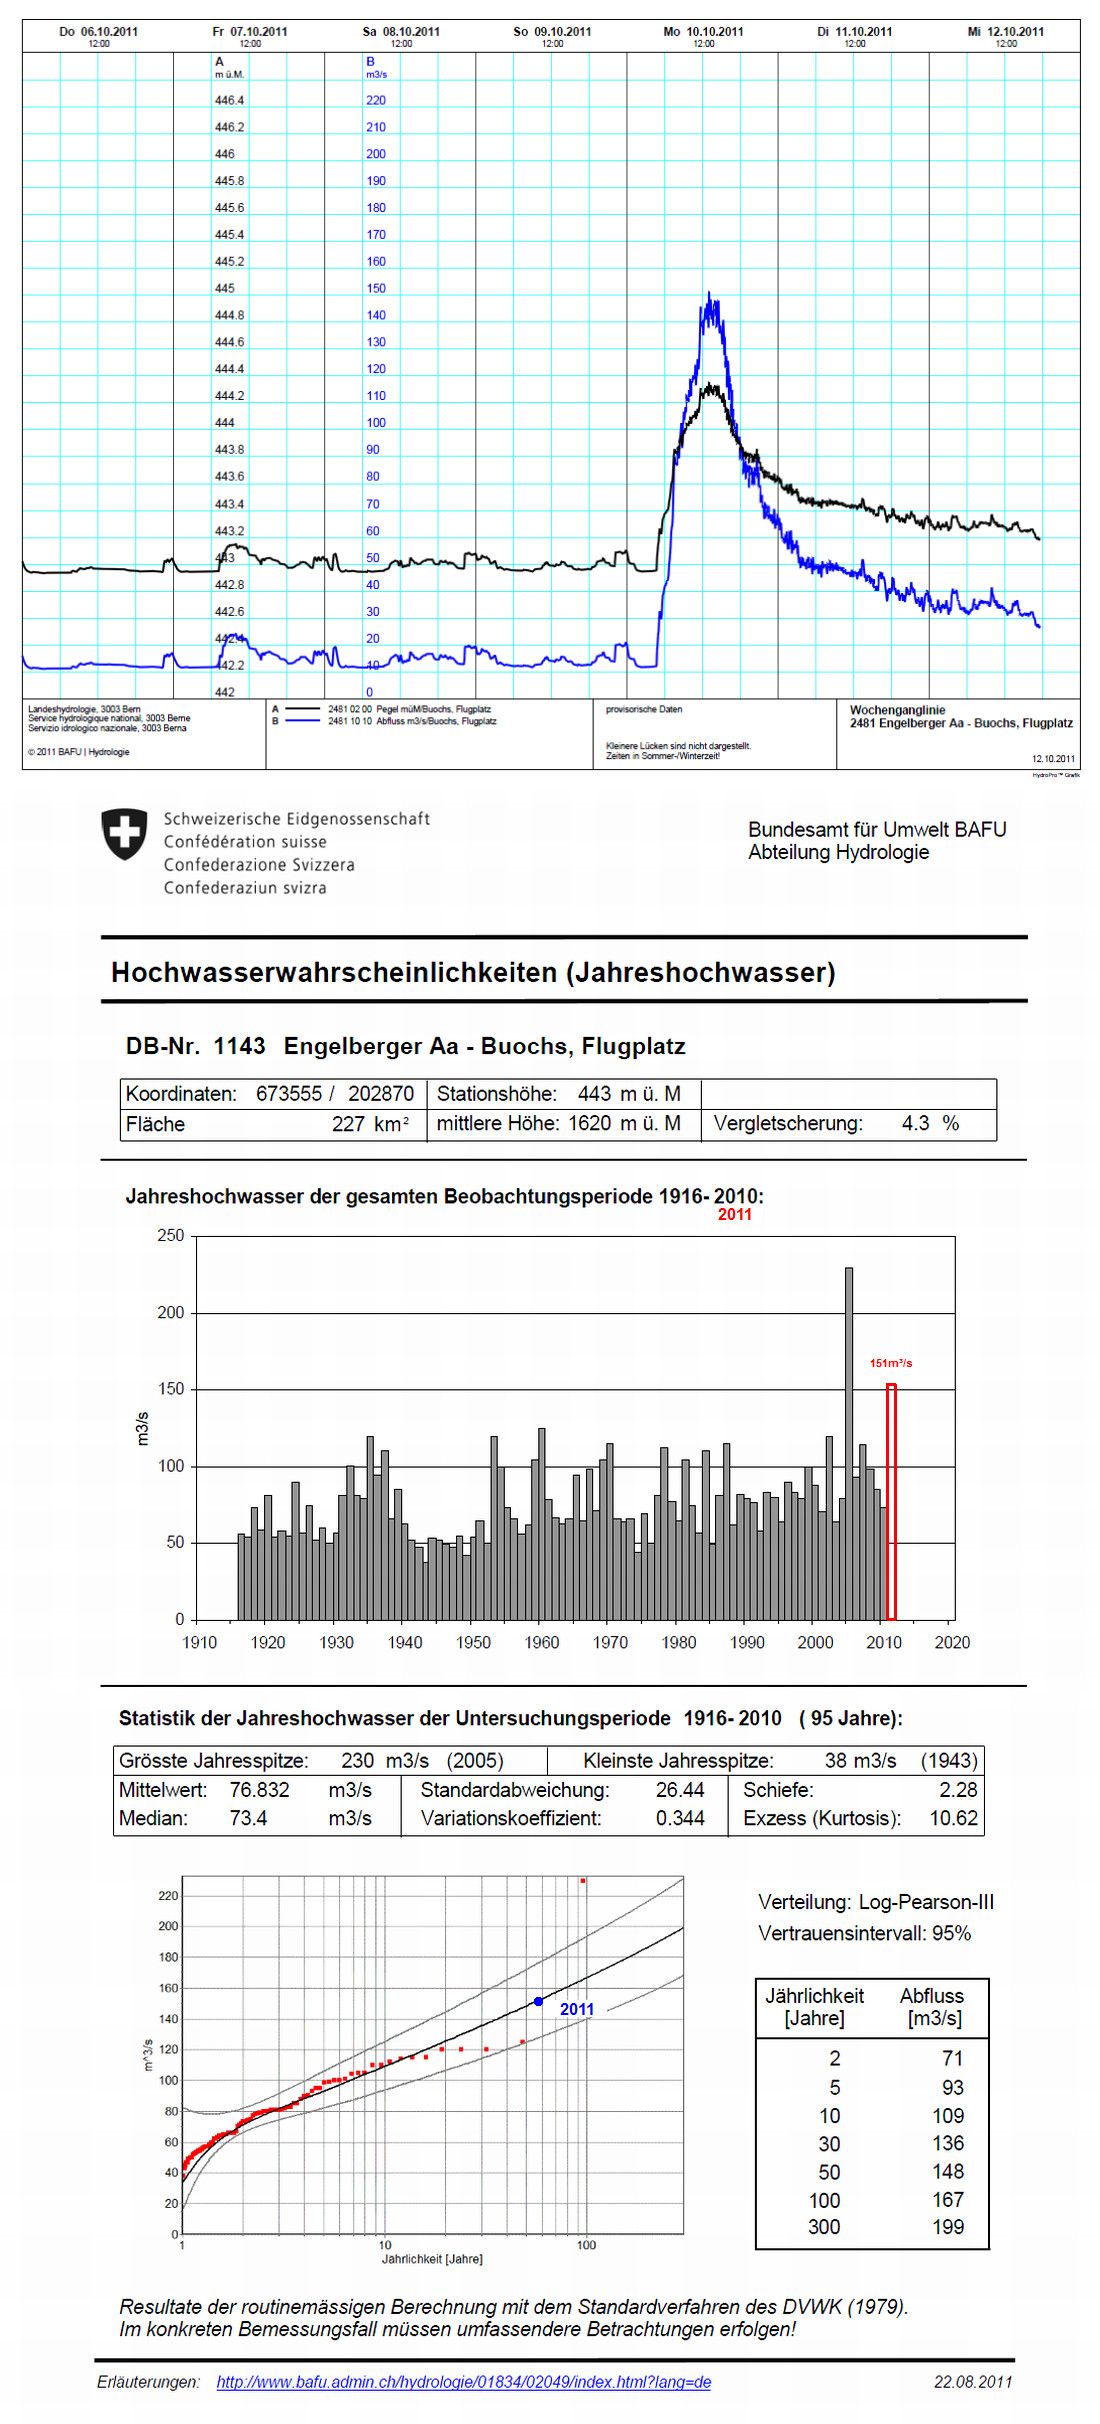Click legend line A Pegel müM/Buochs

[x=382, y=709]
